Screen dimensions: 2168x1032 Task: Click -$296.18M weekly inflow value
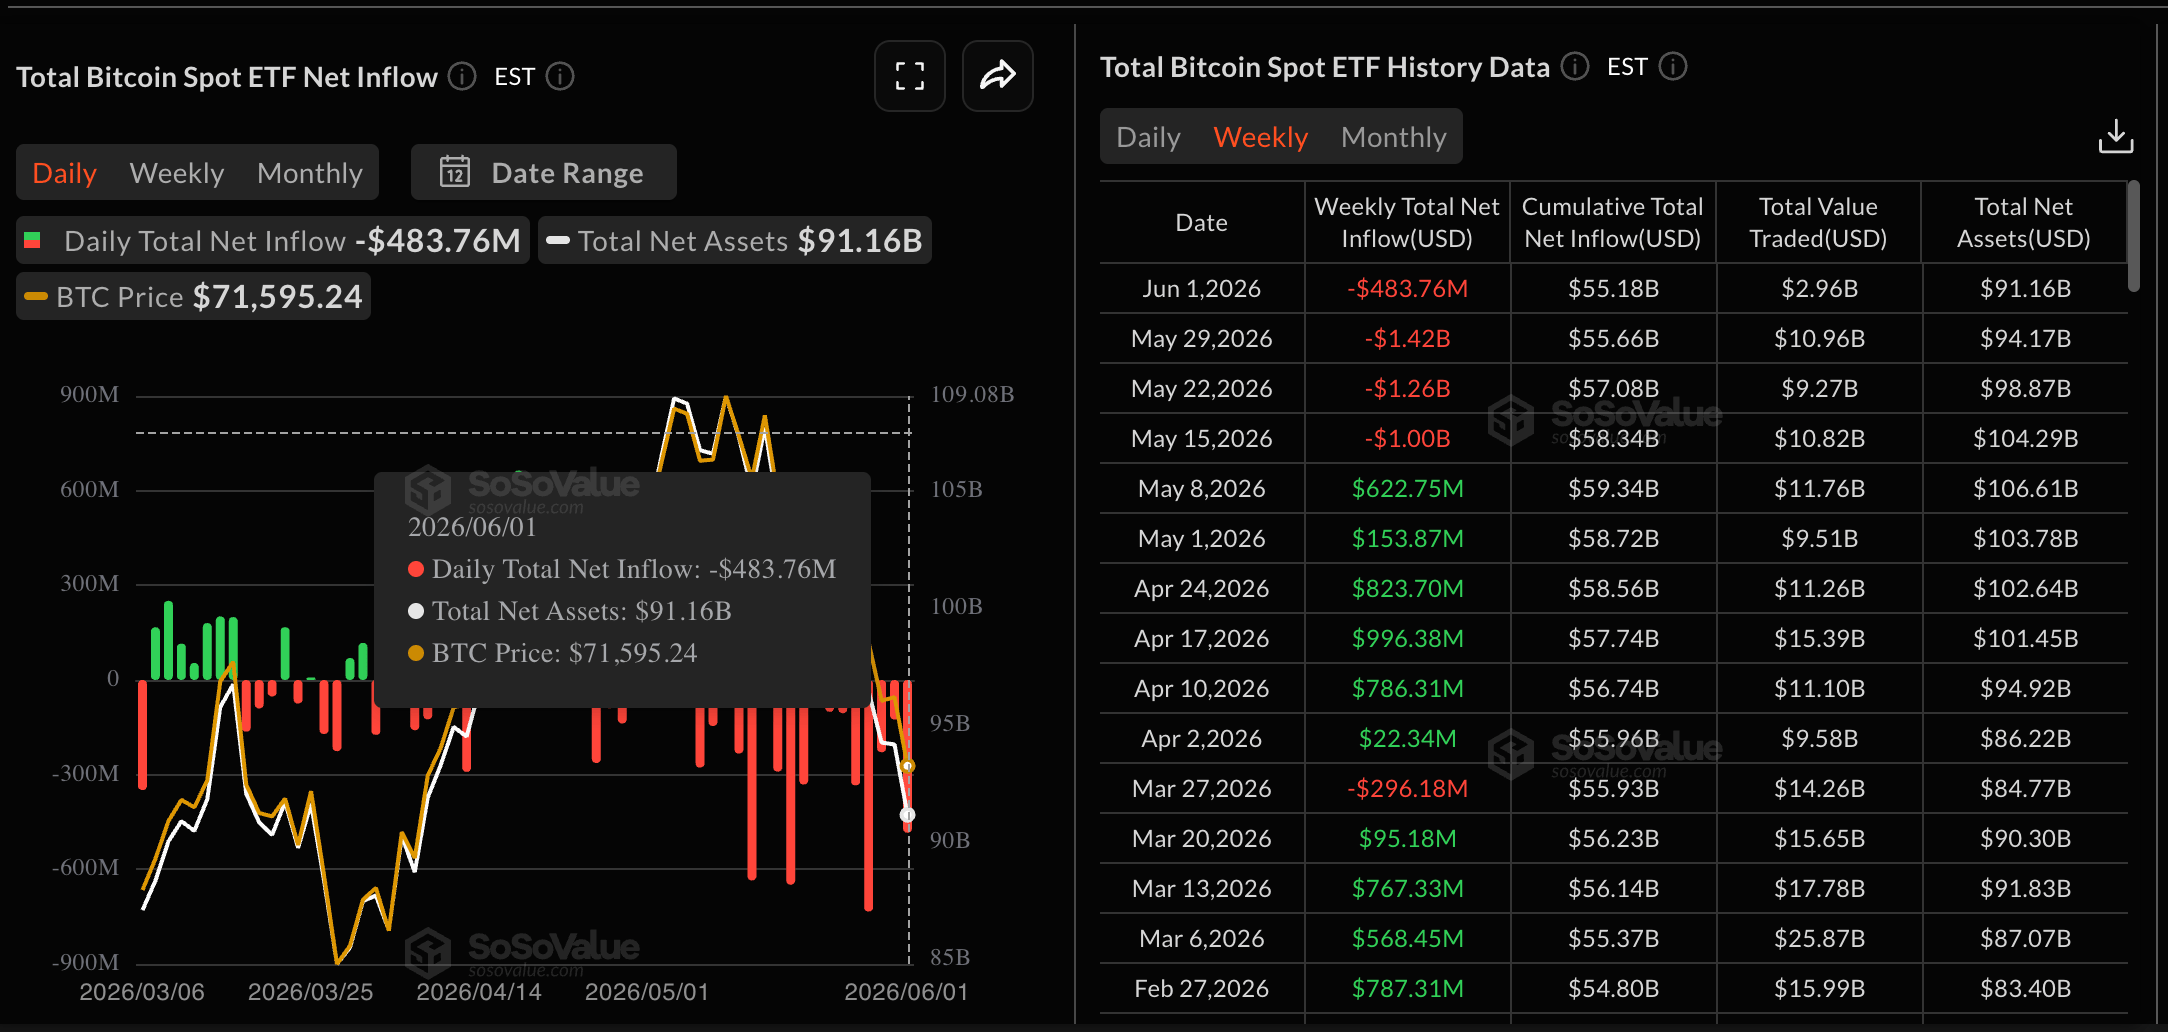coord(1407,789)
